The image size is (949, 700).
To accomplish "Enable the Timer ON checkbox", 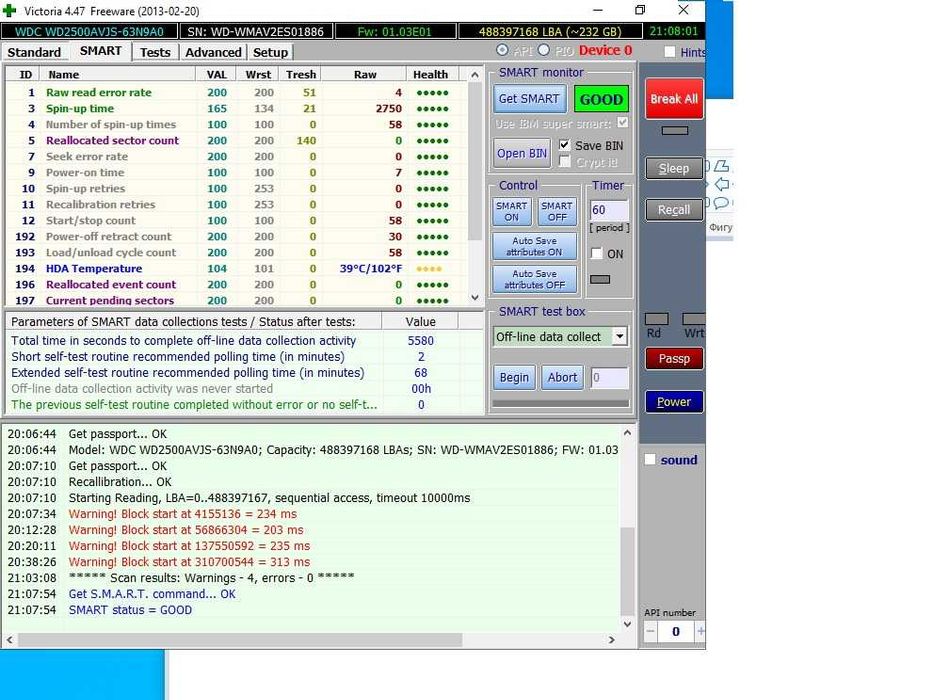I will pyautogui.click(x=596, y=254).
